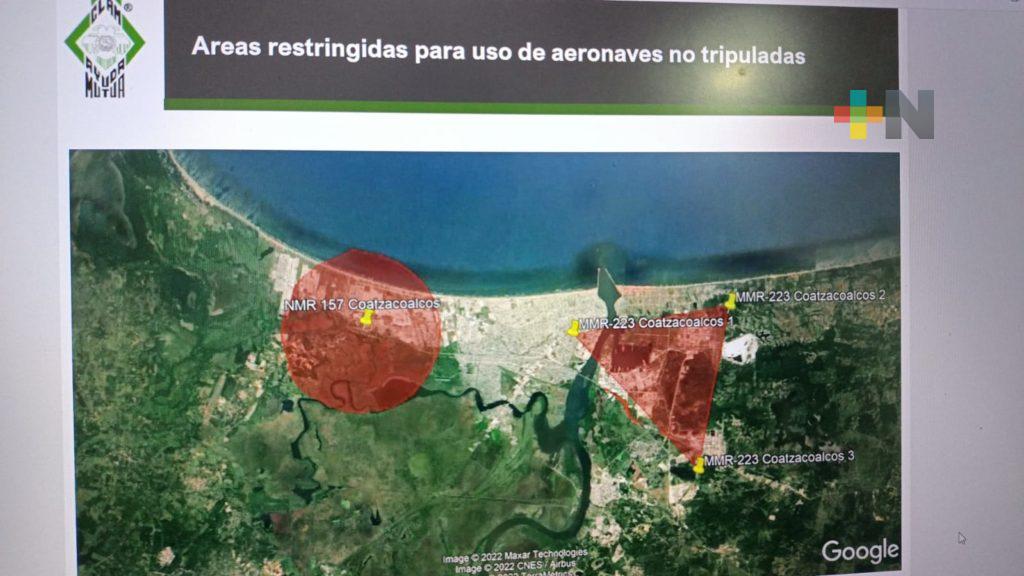This screenshot has height=576, width=1024.
Task: Click the 'MMR-223 Coatzacoalcos 2' label text
Action: coord(811,296)
